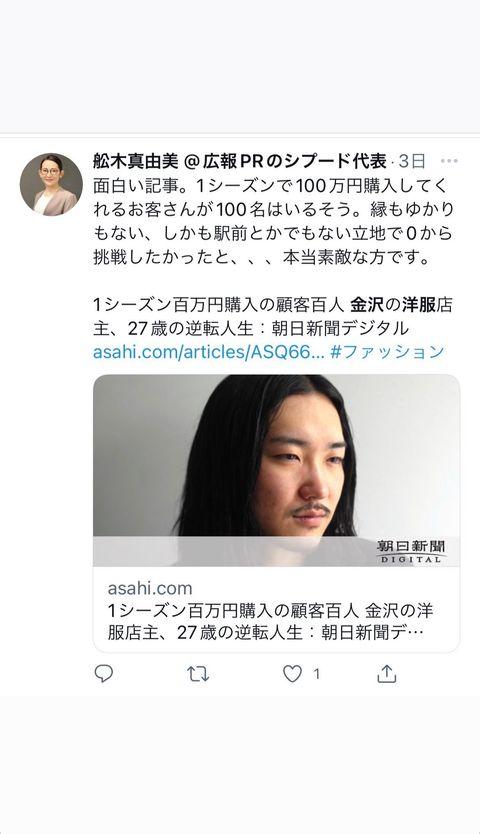Retweet this post with the arrows icon
This screenshot has height=834, width=480.
198,674
